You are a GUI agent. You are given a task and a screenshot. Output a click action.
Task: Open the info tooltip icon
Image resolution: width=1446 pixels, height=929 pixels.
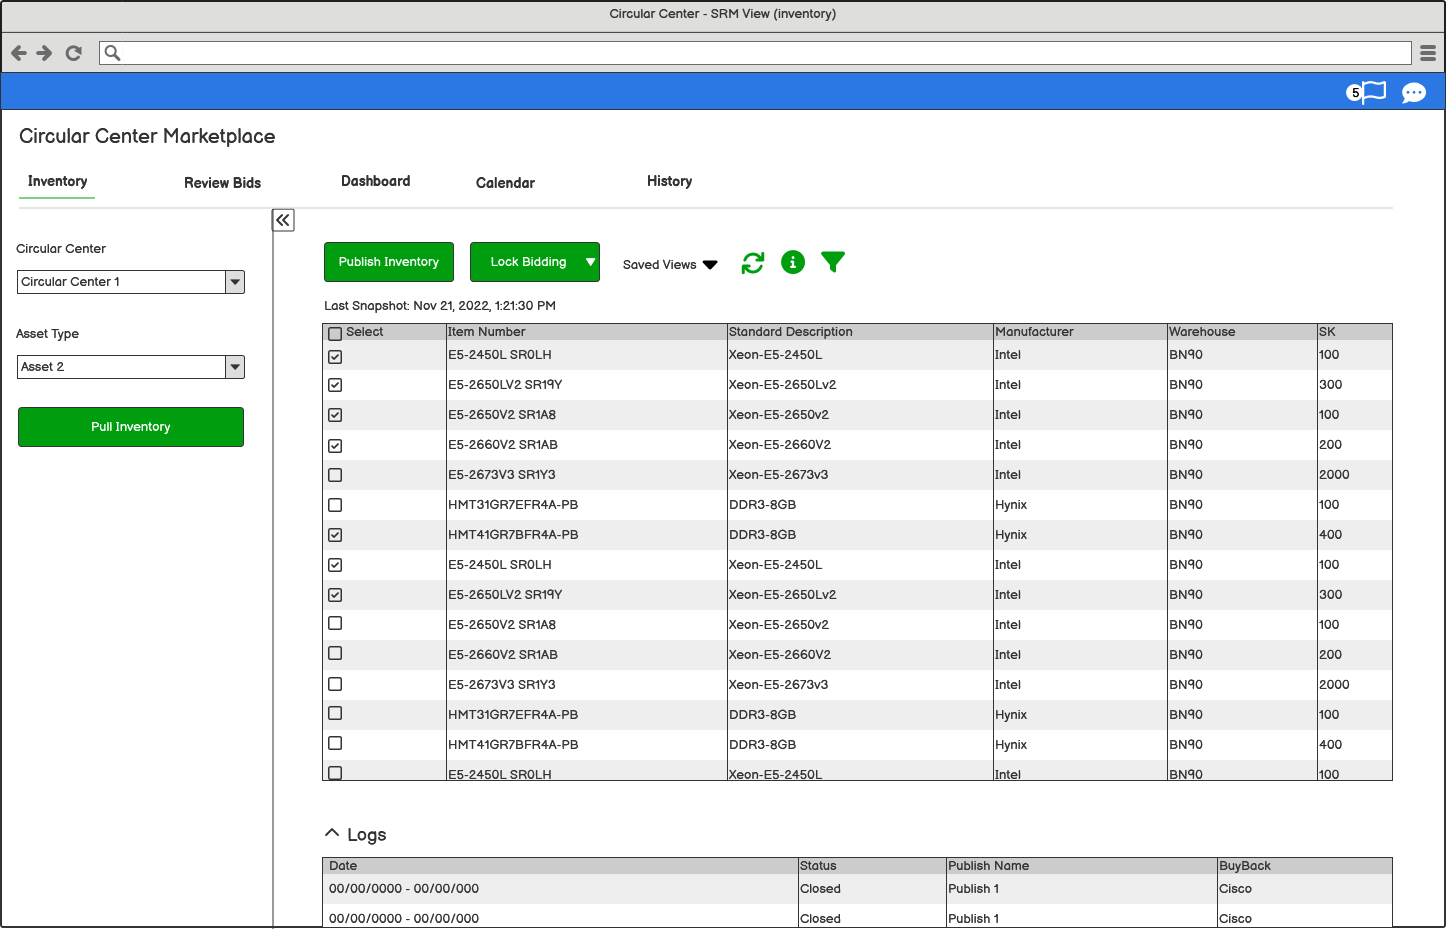793,262
